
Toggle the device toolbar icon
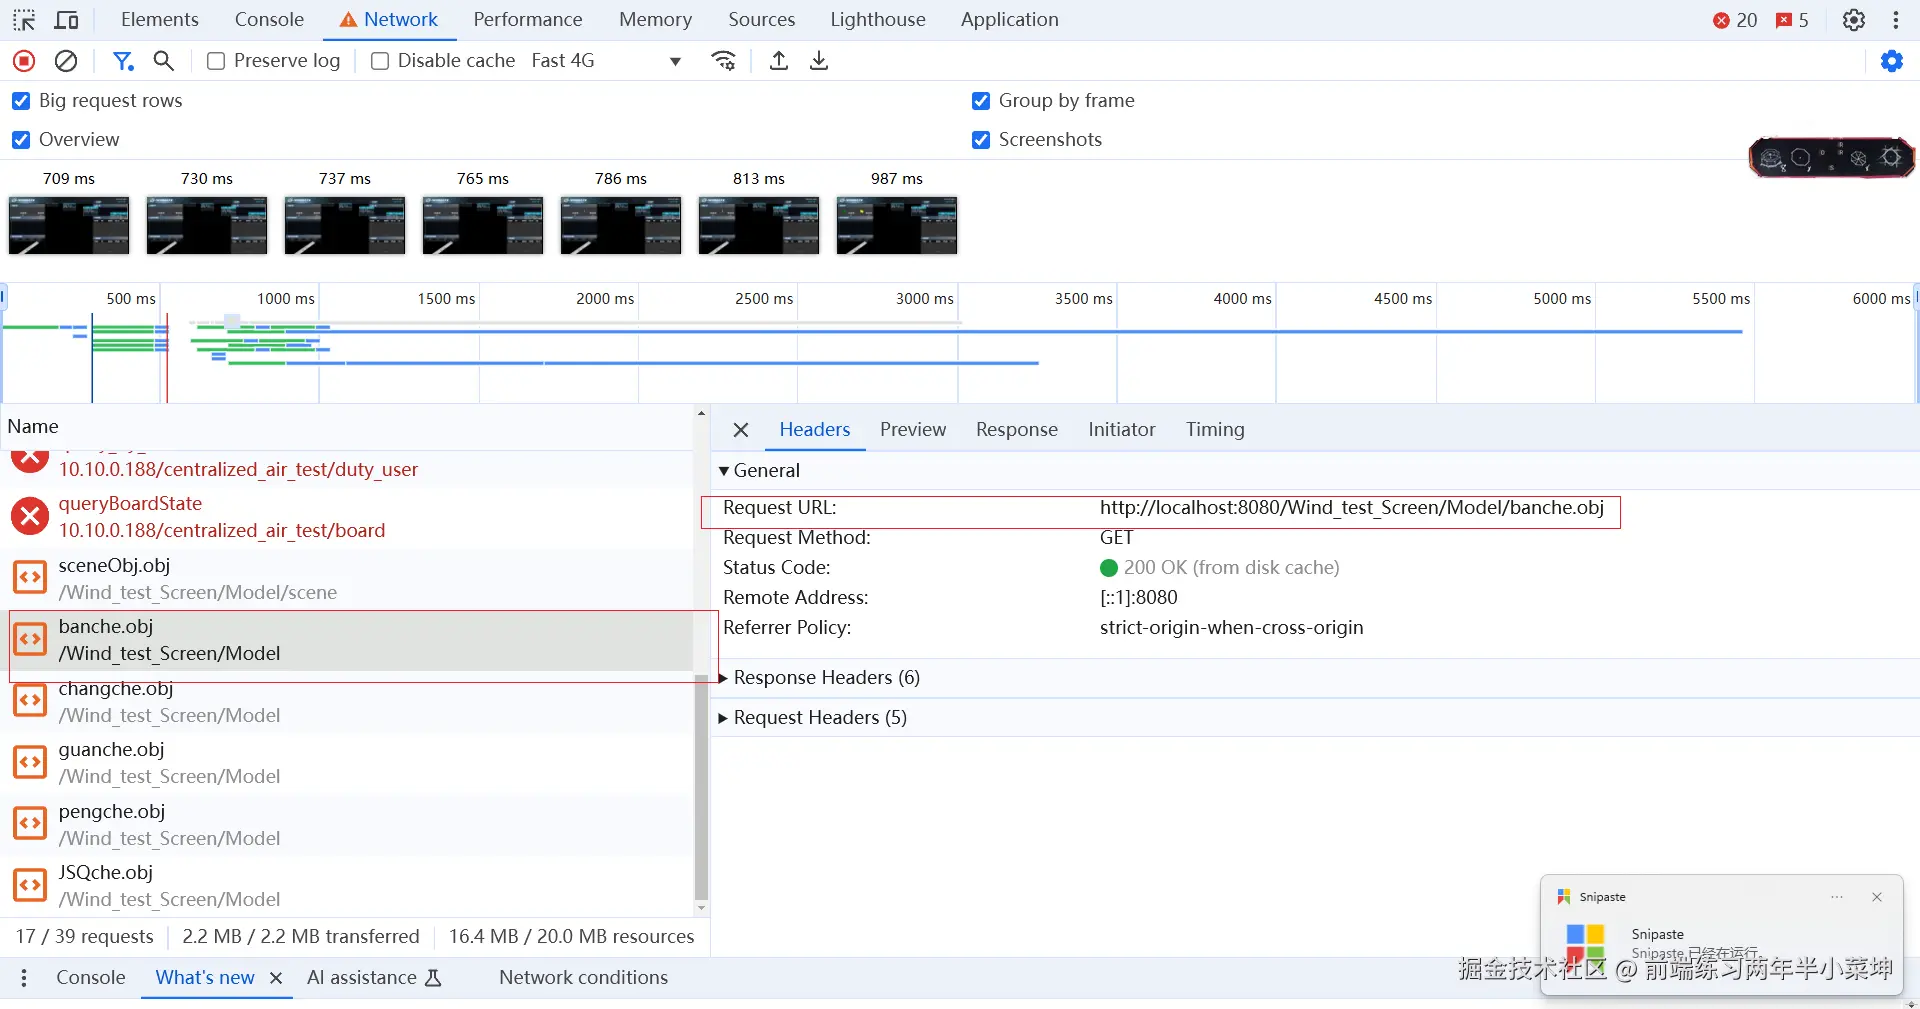(x=67, y=20)
